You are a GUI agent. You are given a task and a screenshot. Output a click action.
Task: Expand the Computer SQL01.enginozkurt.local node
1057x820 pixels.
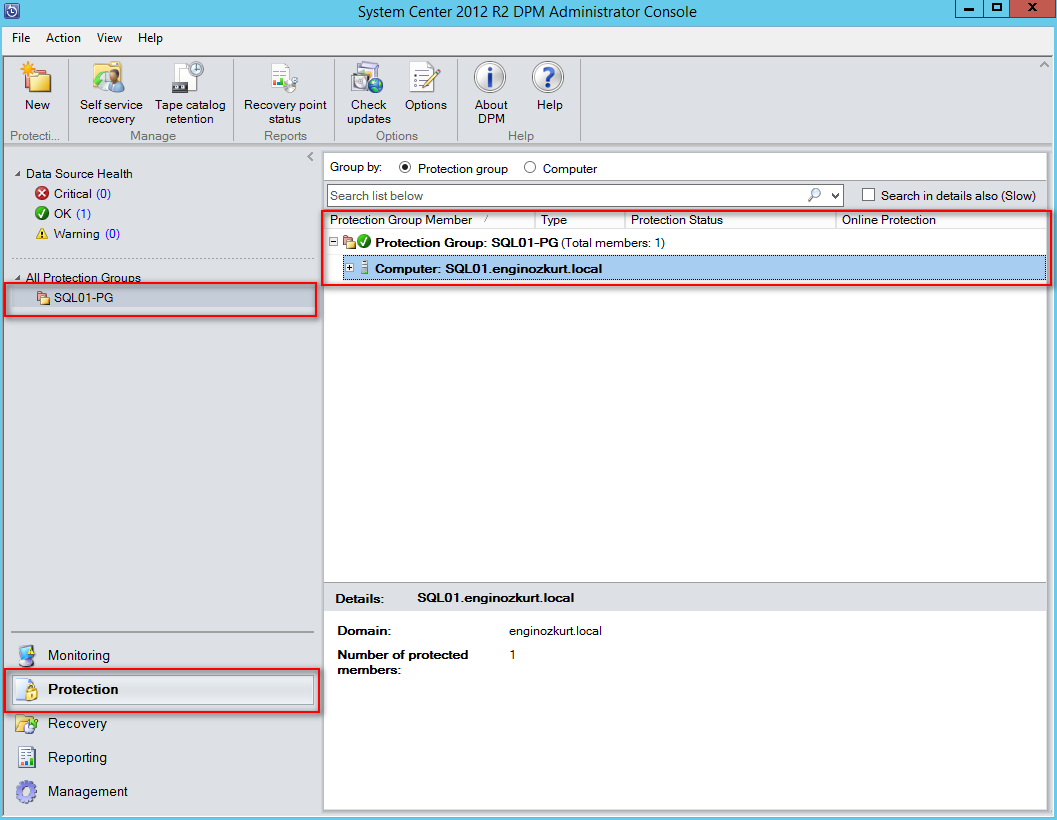(349, 268)
